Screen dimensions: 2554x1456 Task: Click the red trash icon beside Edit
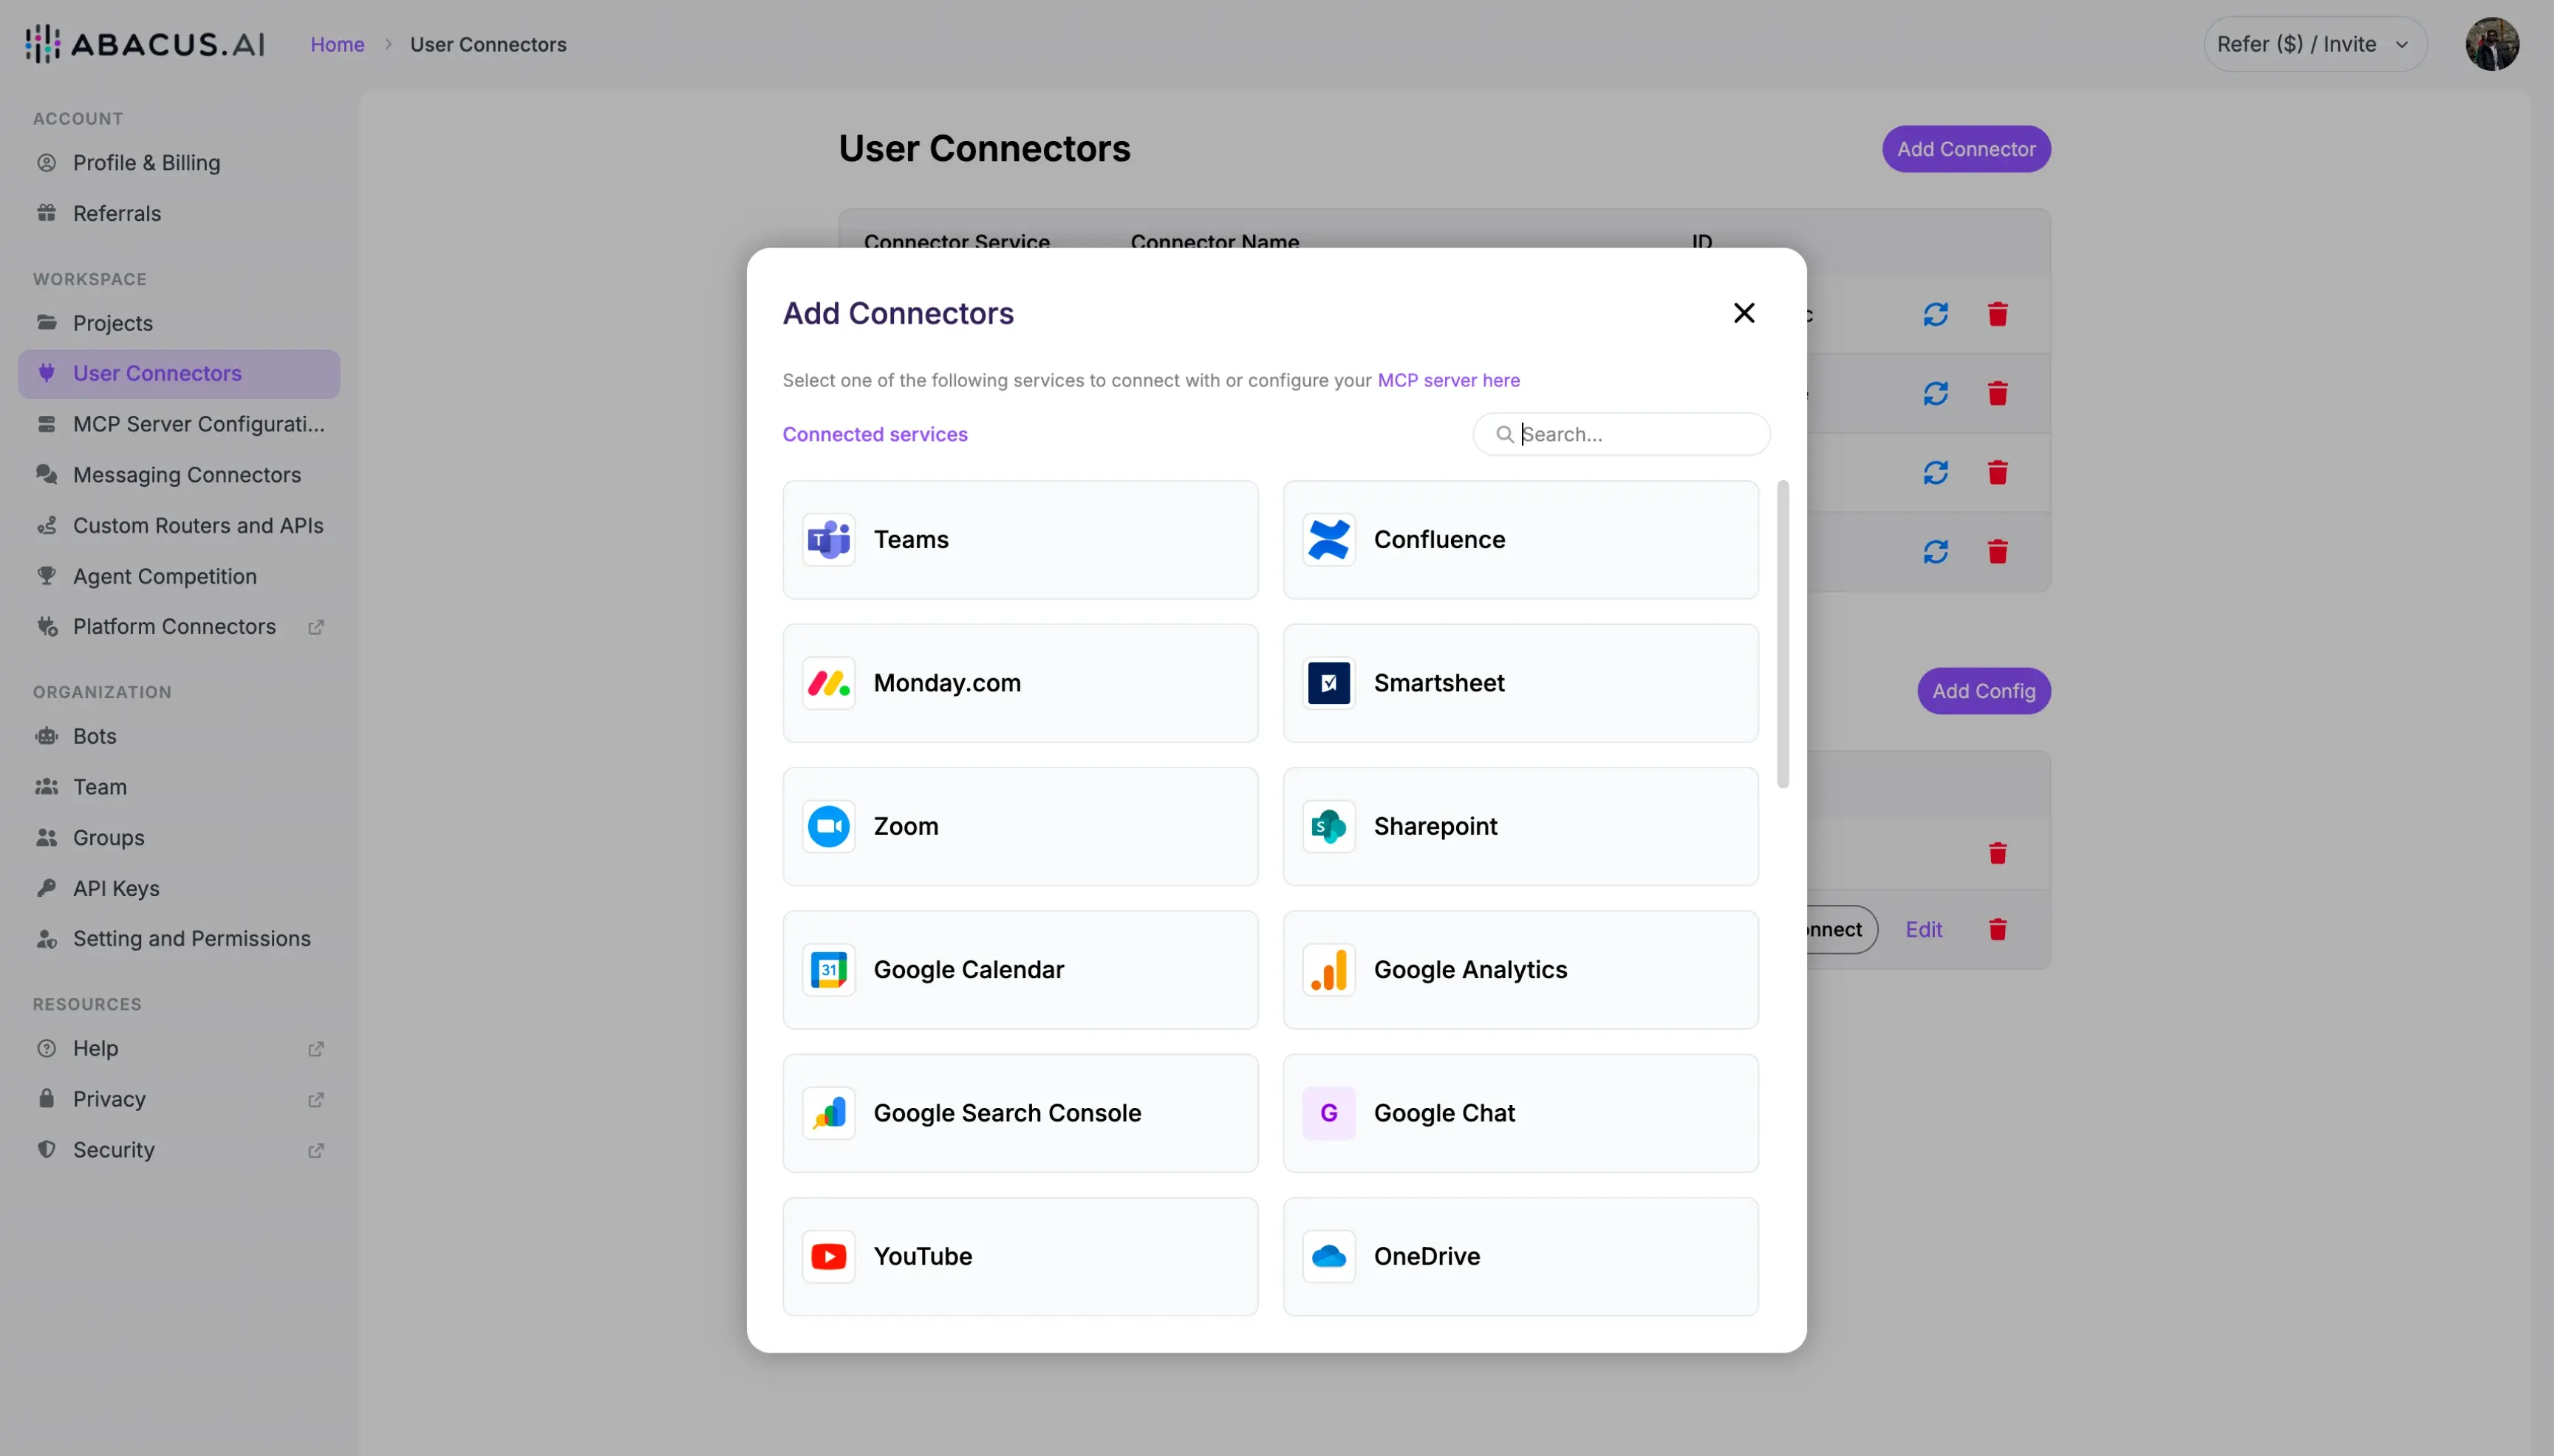click(1997, 930)
